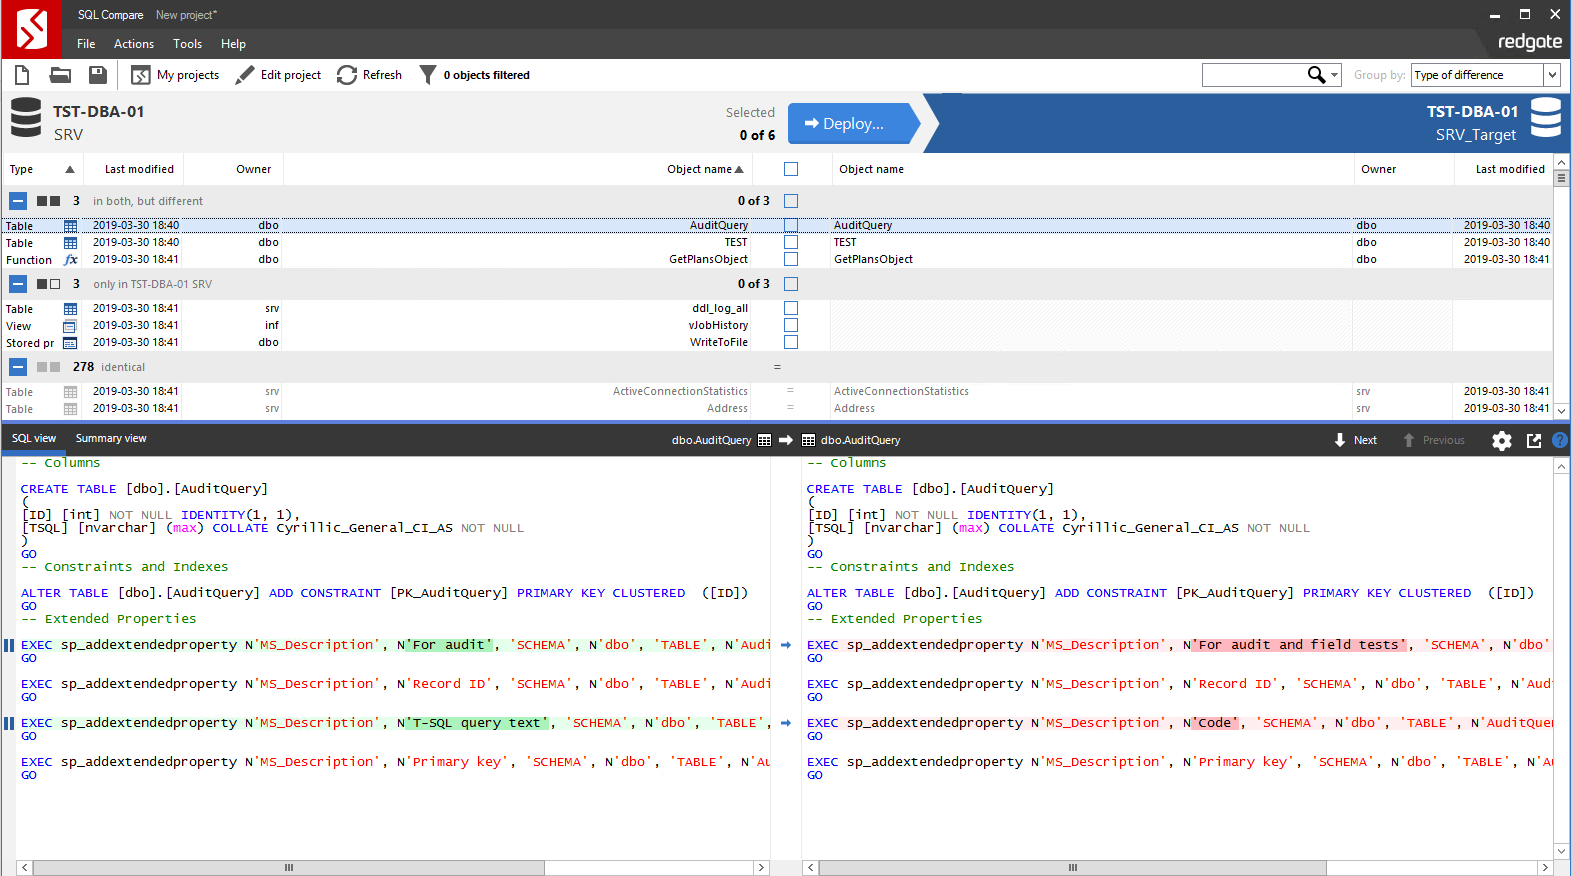Switch to SQL view tab
Viewport: 1573px width, 876px height.
pyautogui.click(x=34, y=439)
